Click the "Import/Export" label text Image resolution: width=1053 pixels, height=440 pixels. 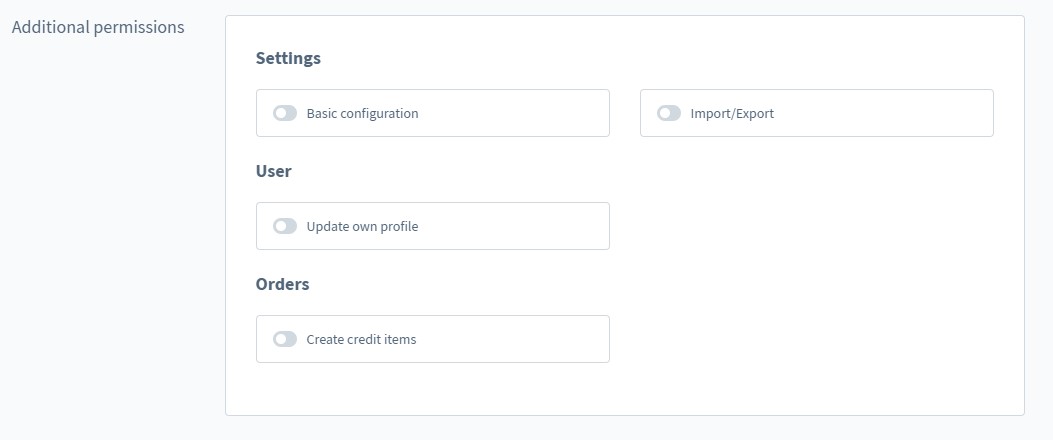[x=732, y=114]
